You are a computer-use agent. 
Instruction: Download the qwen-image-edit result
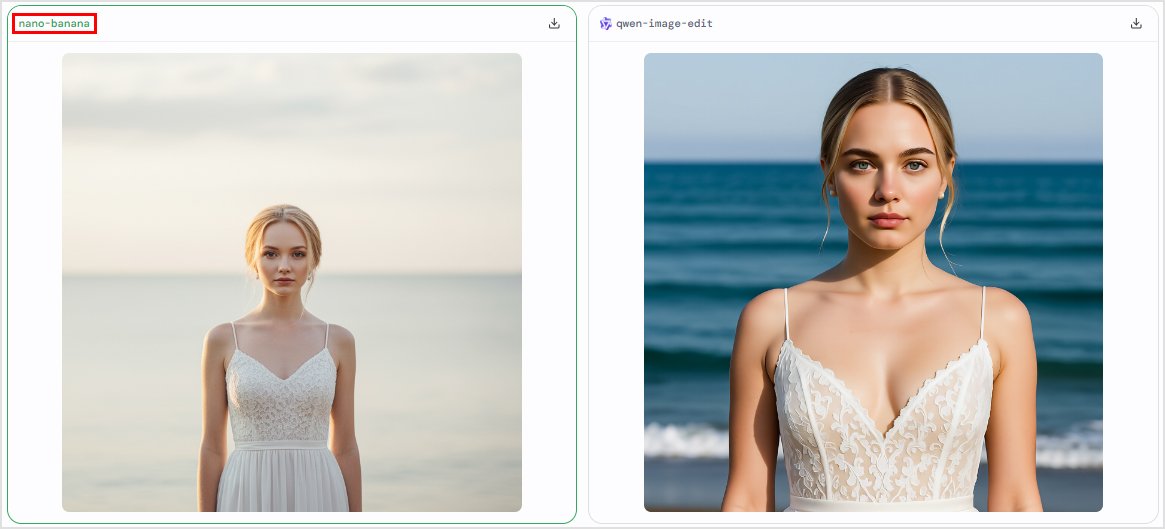point(1136,24)
